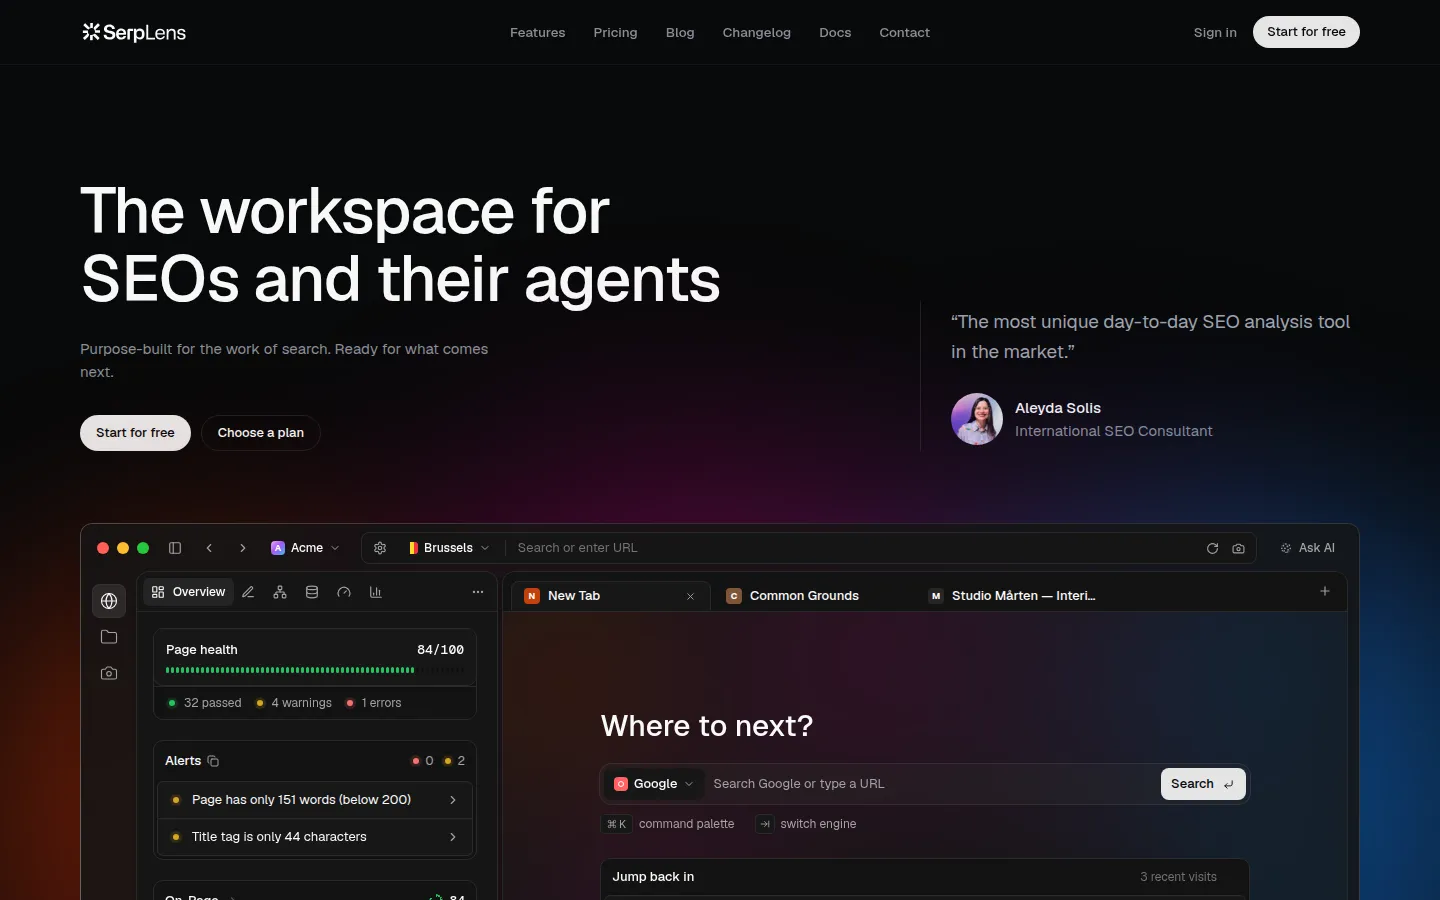Open the bar chart panel icon

tap(376, 592)
